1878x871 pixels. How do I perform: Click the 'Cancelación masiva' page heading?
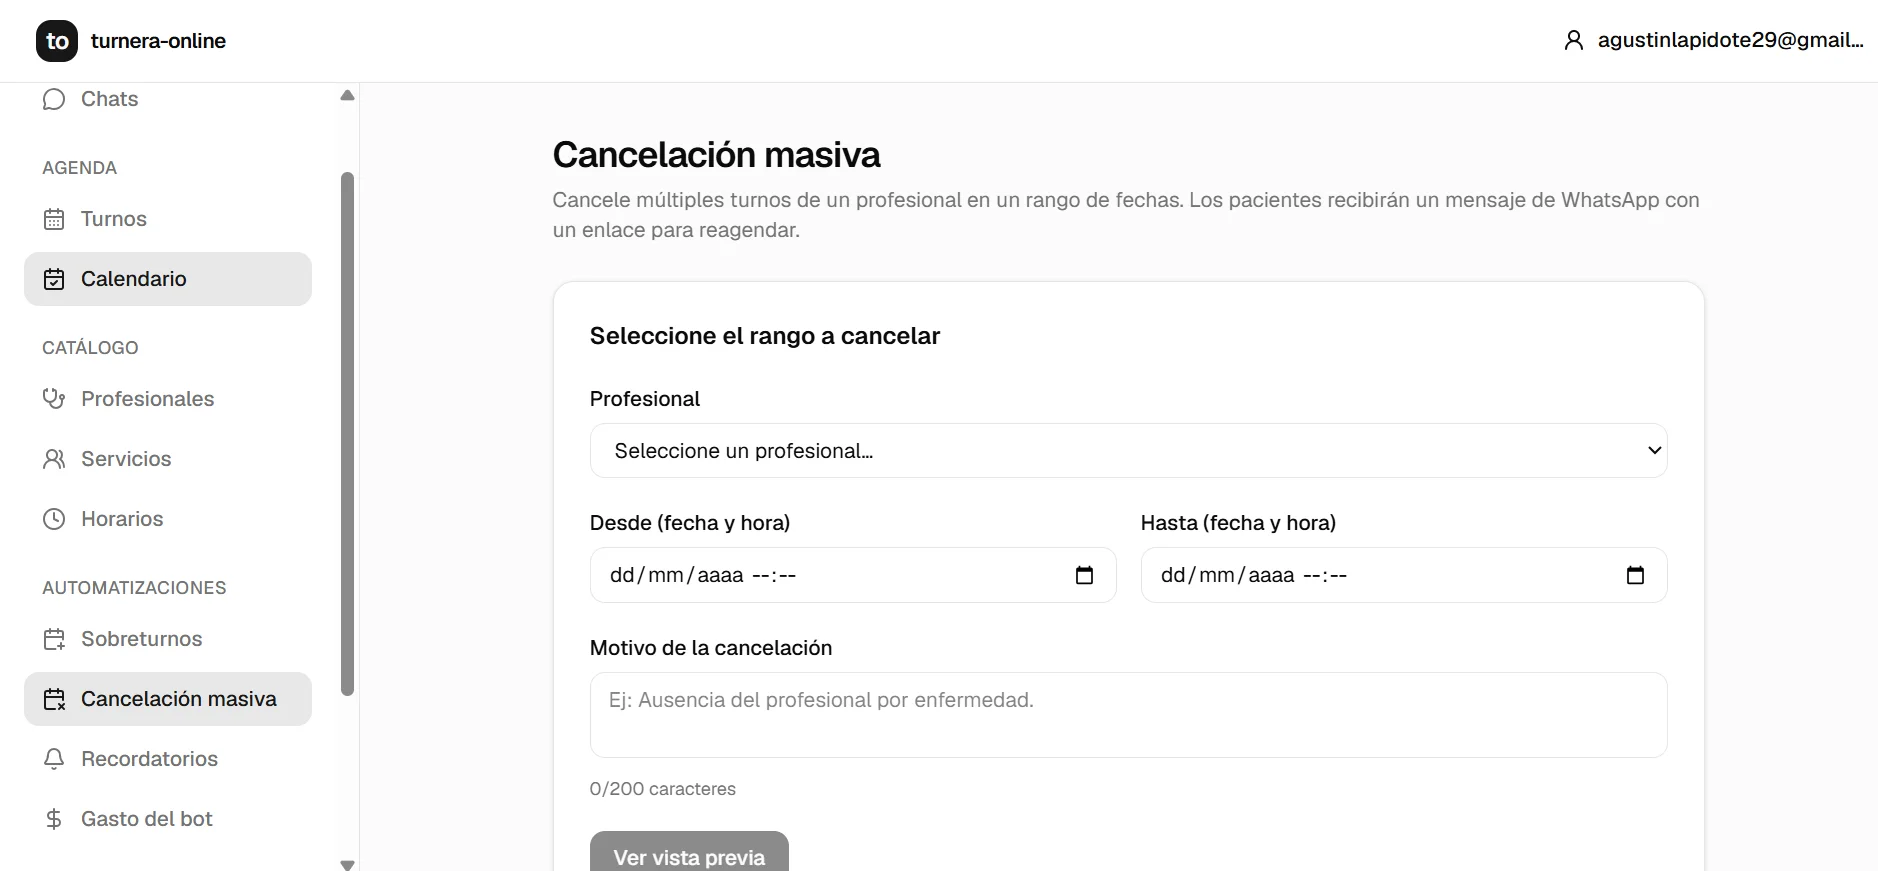coord(716,155)
